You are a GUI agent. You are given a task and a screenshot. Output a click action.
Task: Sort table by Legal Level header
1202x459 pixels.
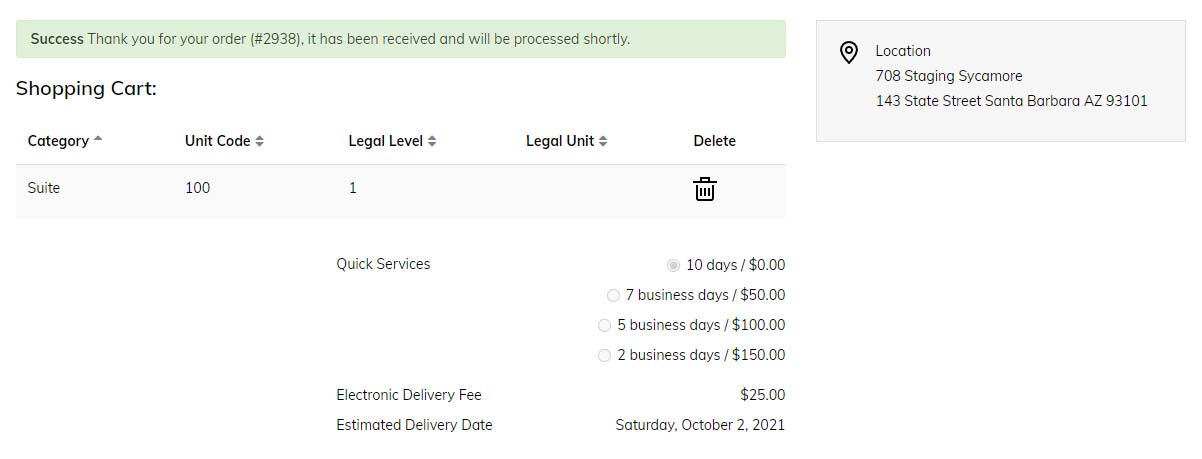(x=385, y=141)
